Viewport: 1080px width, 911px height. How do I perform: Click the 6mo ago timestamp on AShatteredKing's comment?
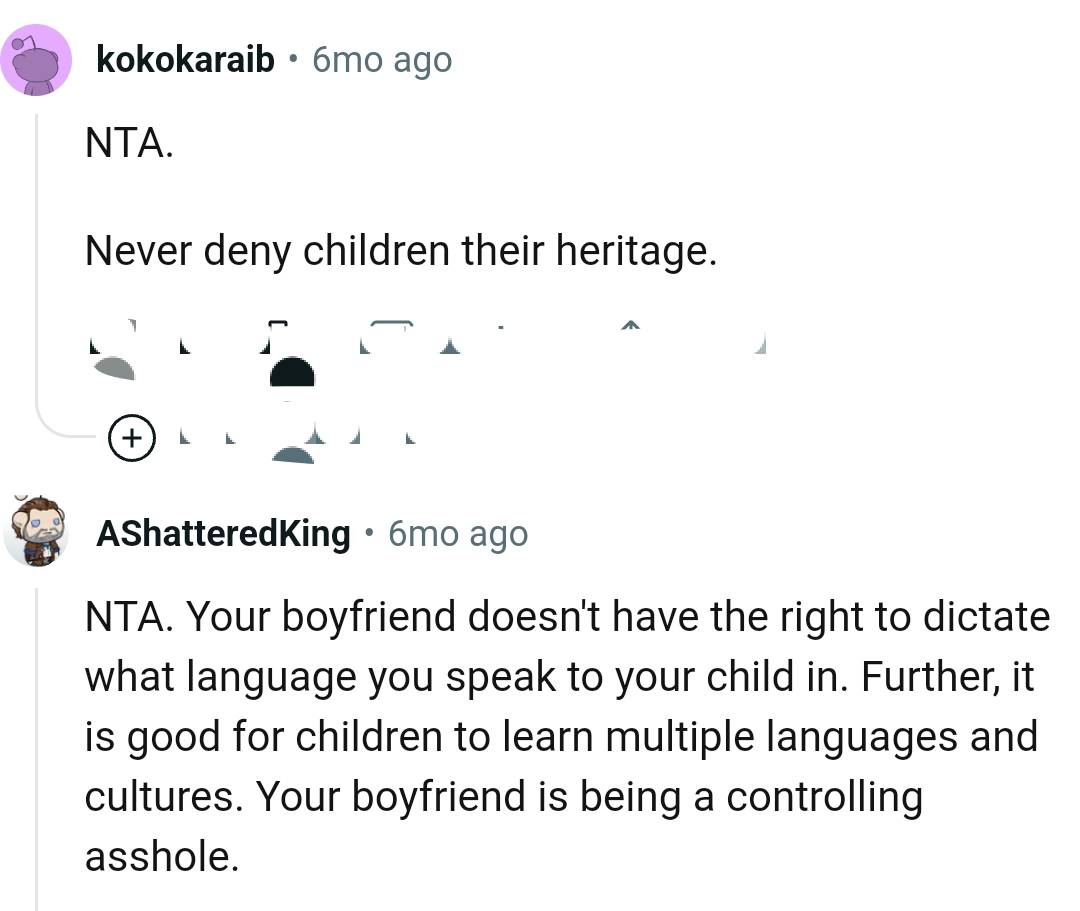pos(457,534)
